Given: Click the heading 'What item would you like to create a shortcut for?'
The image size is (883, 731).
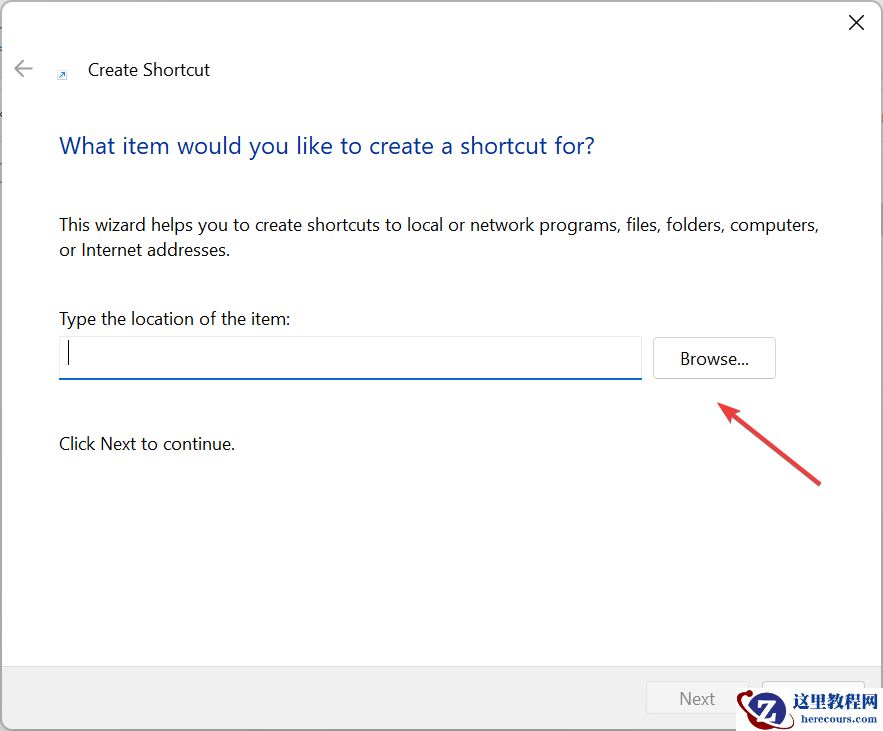Looking at the screenshot, I should (x=327, y=146).
